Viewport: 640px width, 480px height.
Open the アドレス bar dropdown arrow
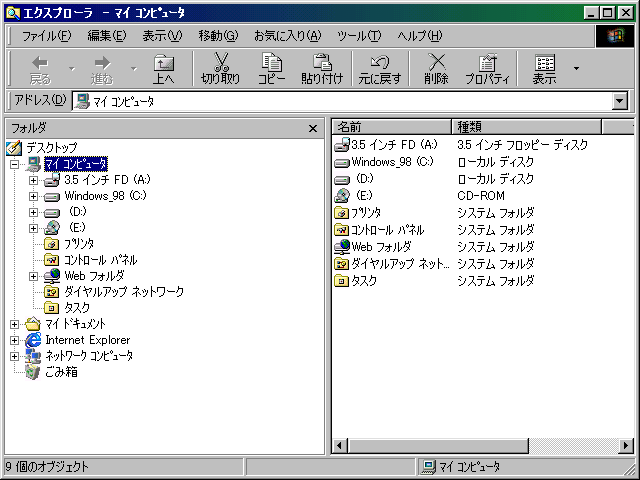coord(620,101)
